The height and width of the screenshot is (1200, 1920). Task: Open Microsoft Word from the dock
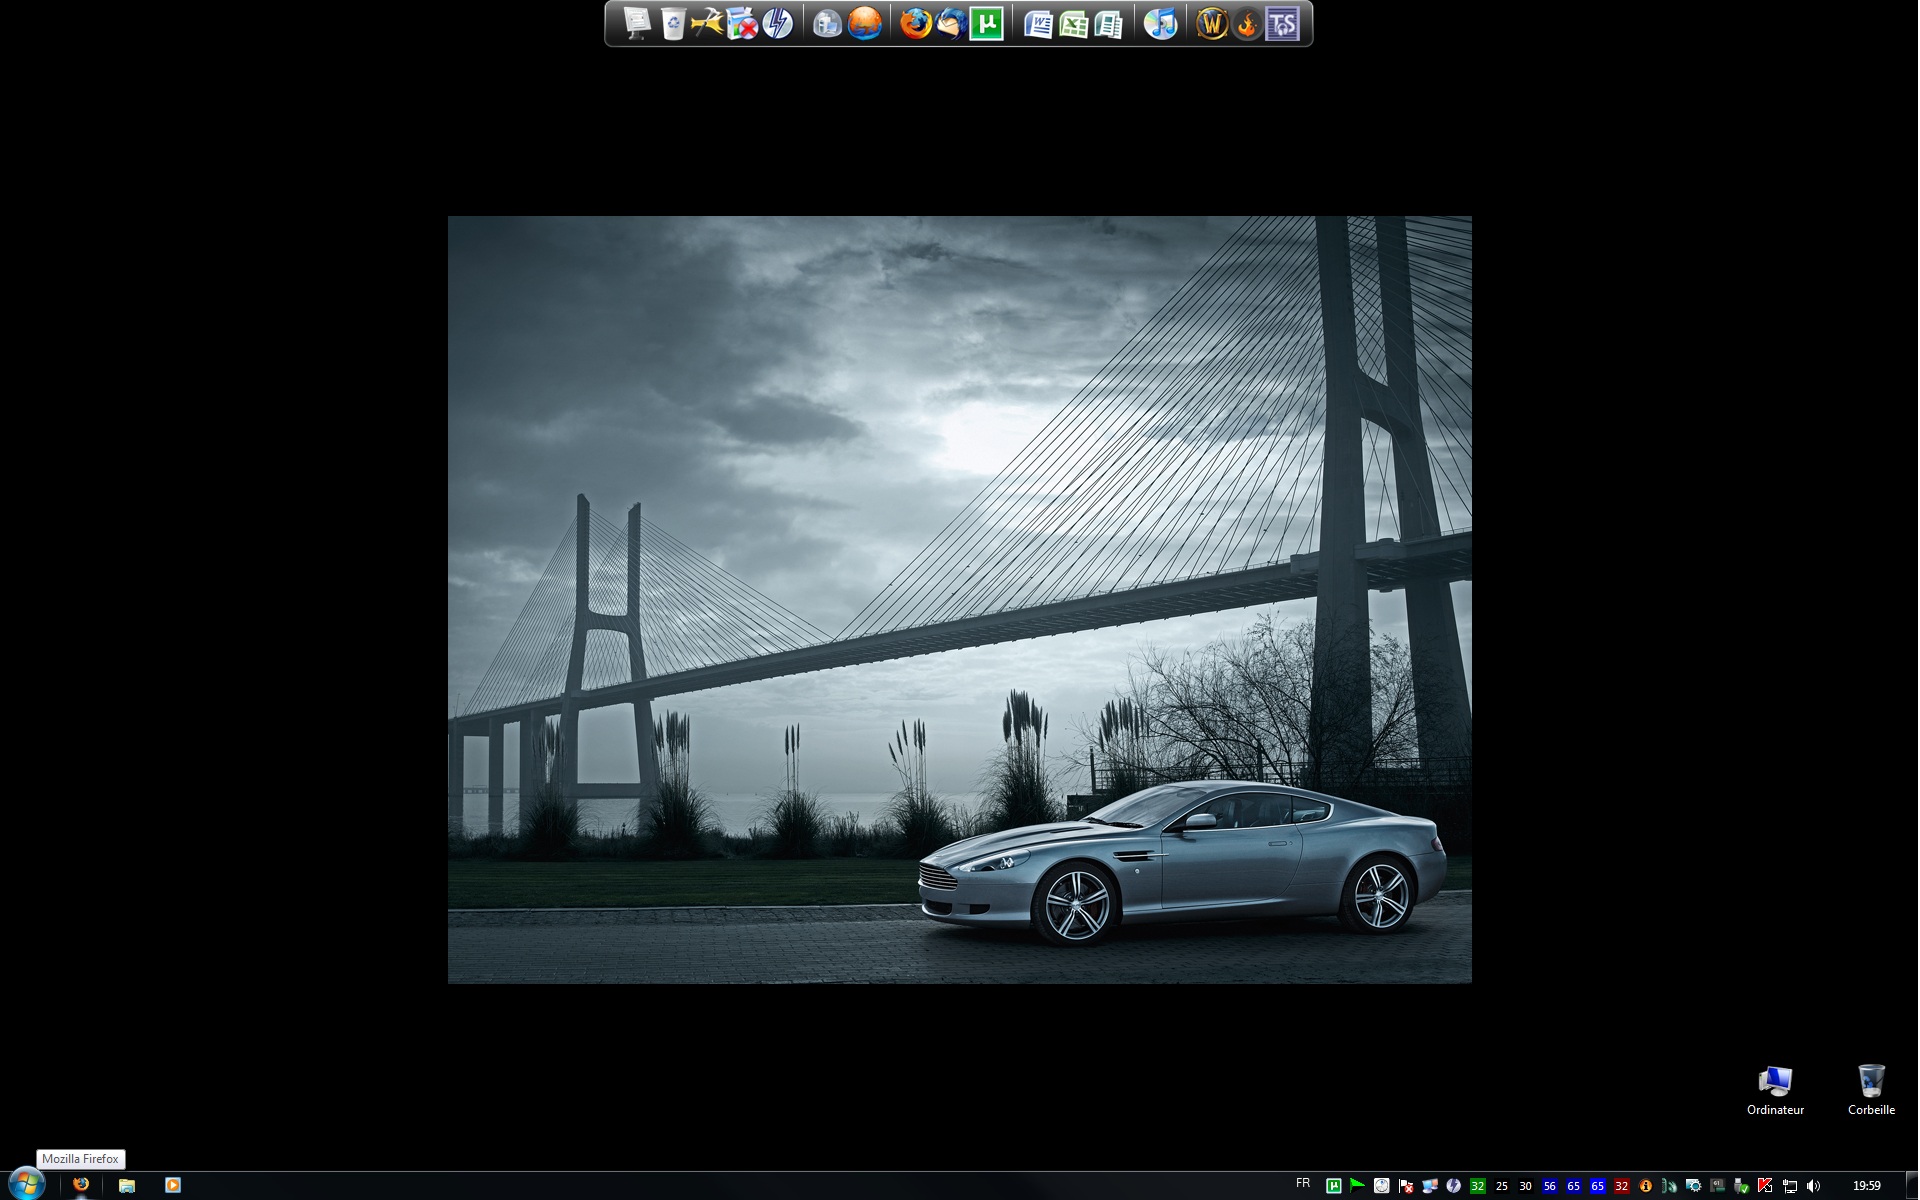click(1038, 23)
